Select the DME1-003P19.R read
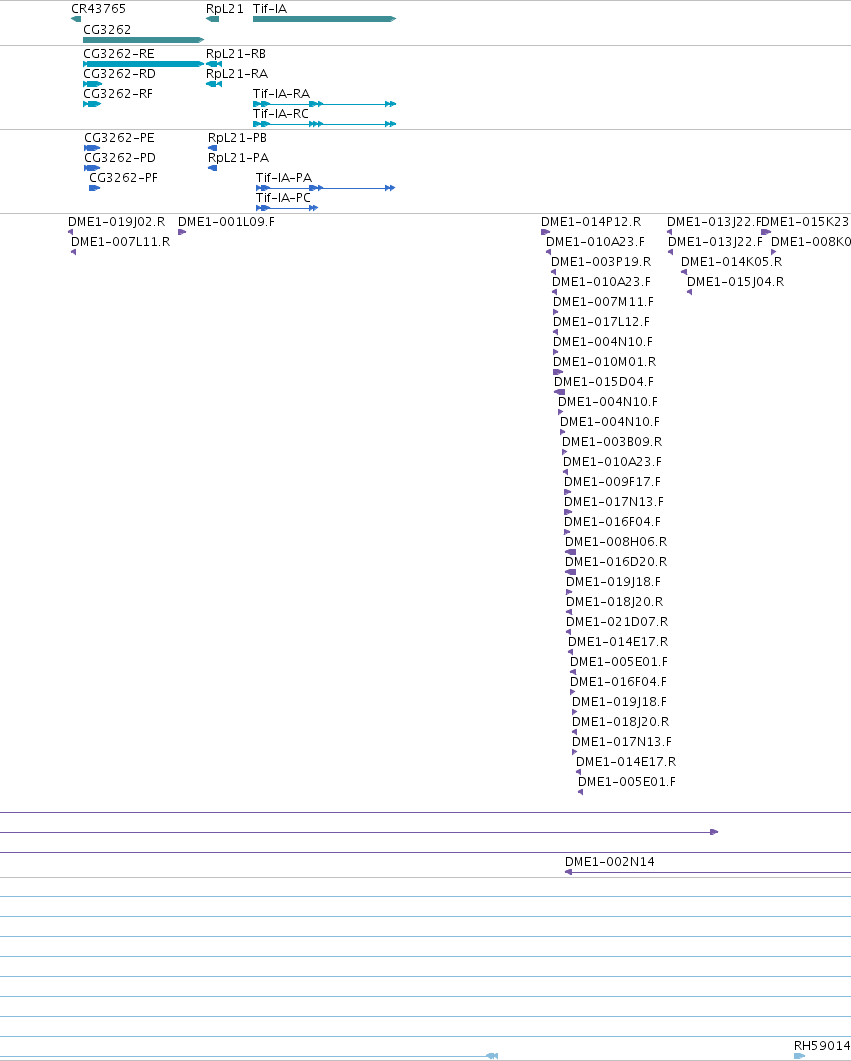The image size is (851, 1061). coord(553,272)
